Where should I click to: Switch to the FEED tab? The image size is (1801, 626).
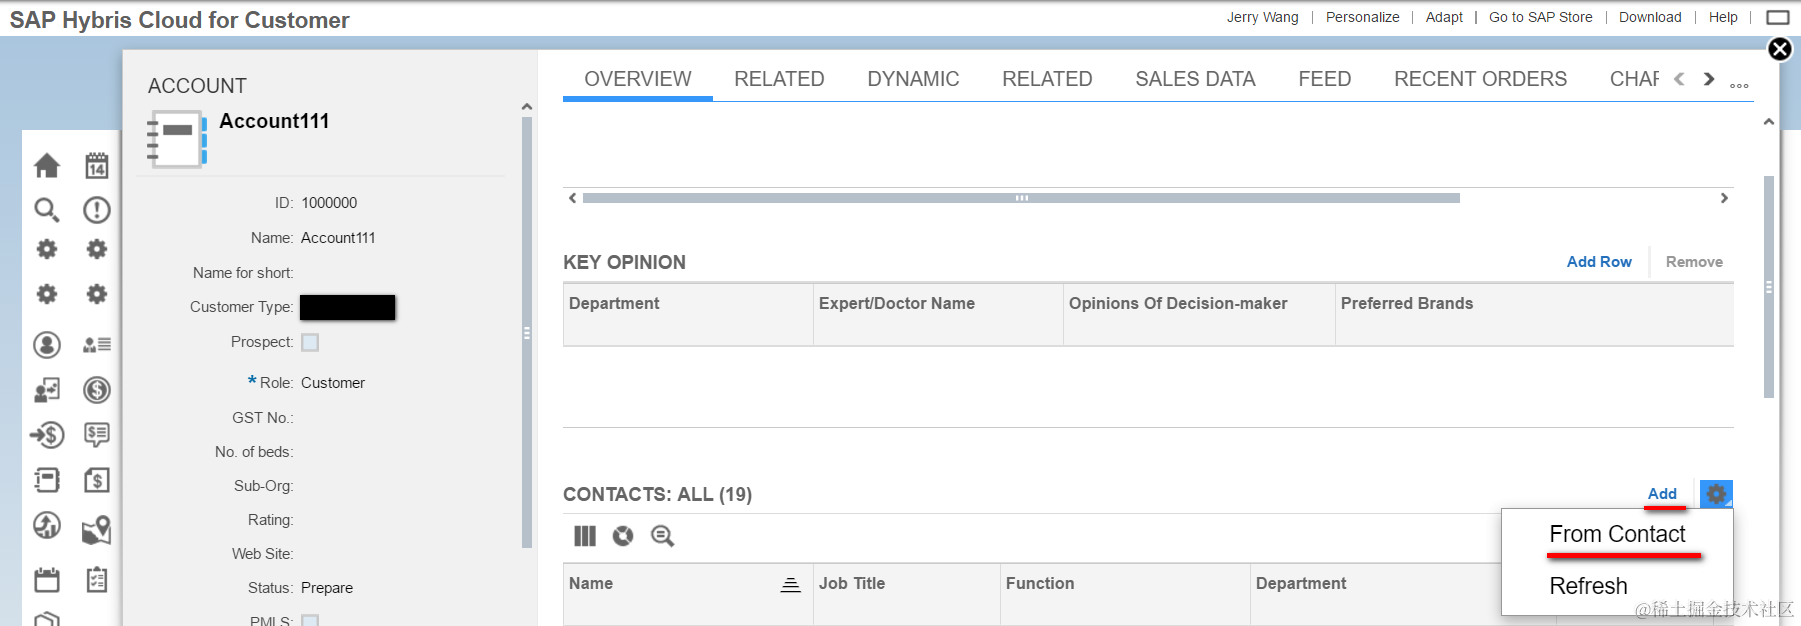pos(1325,79)
